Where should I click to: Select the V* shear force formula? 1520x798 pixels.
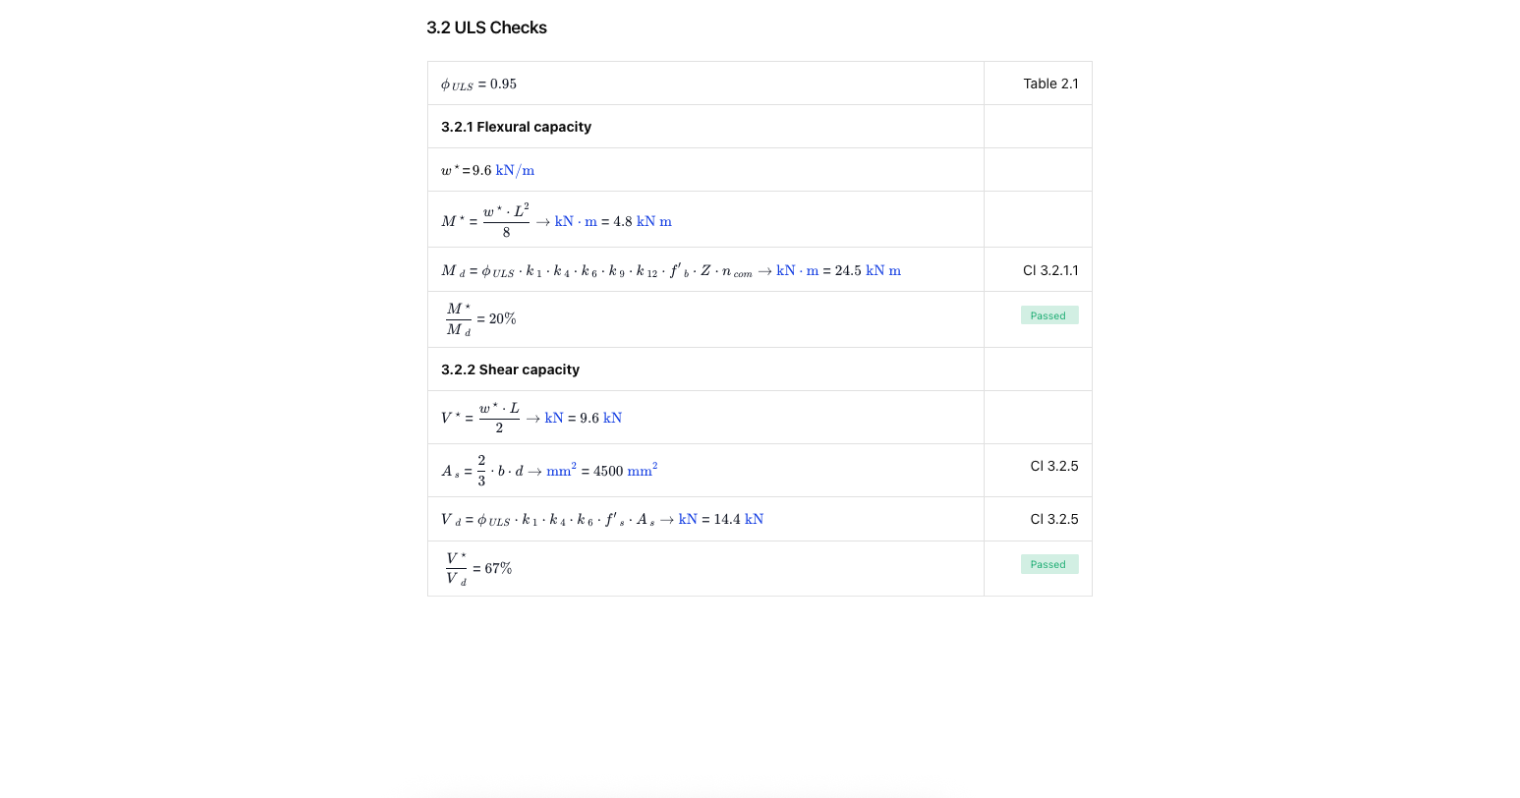pos(531,418)
